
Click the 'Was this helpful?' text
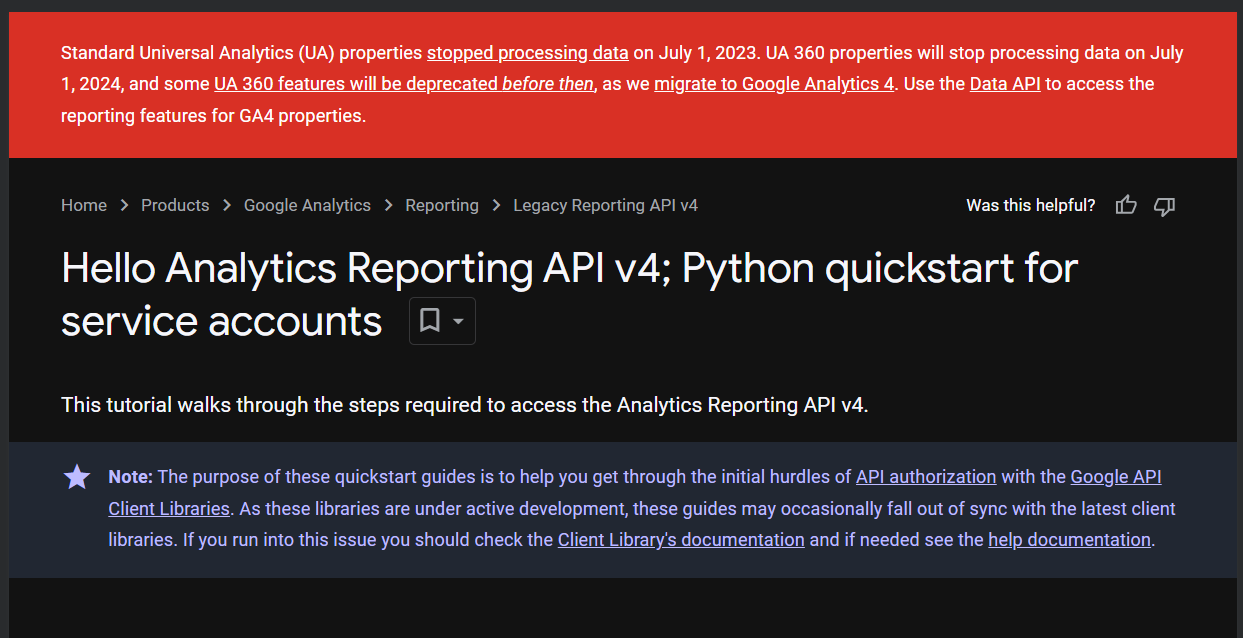point(1030,205)
